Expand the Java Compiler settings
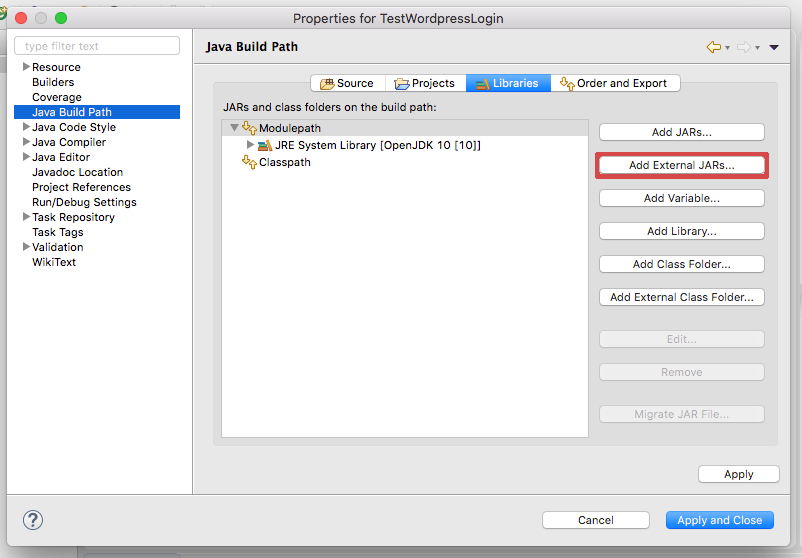The image size is (802, 558). click(26, 142)
